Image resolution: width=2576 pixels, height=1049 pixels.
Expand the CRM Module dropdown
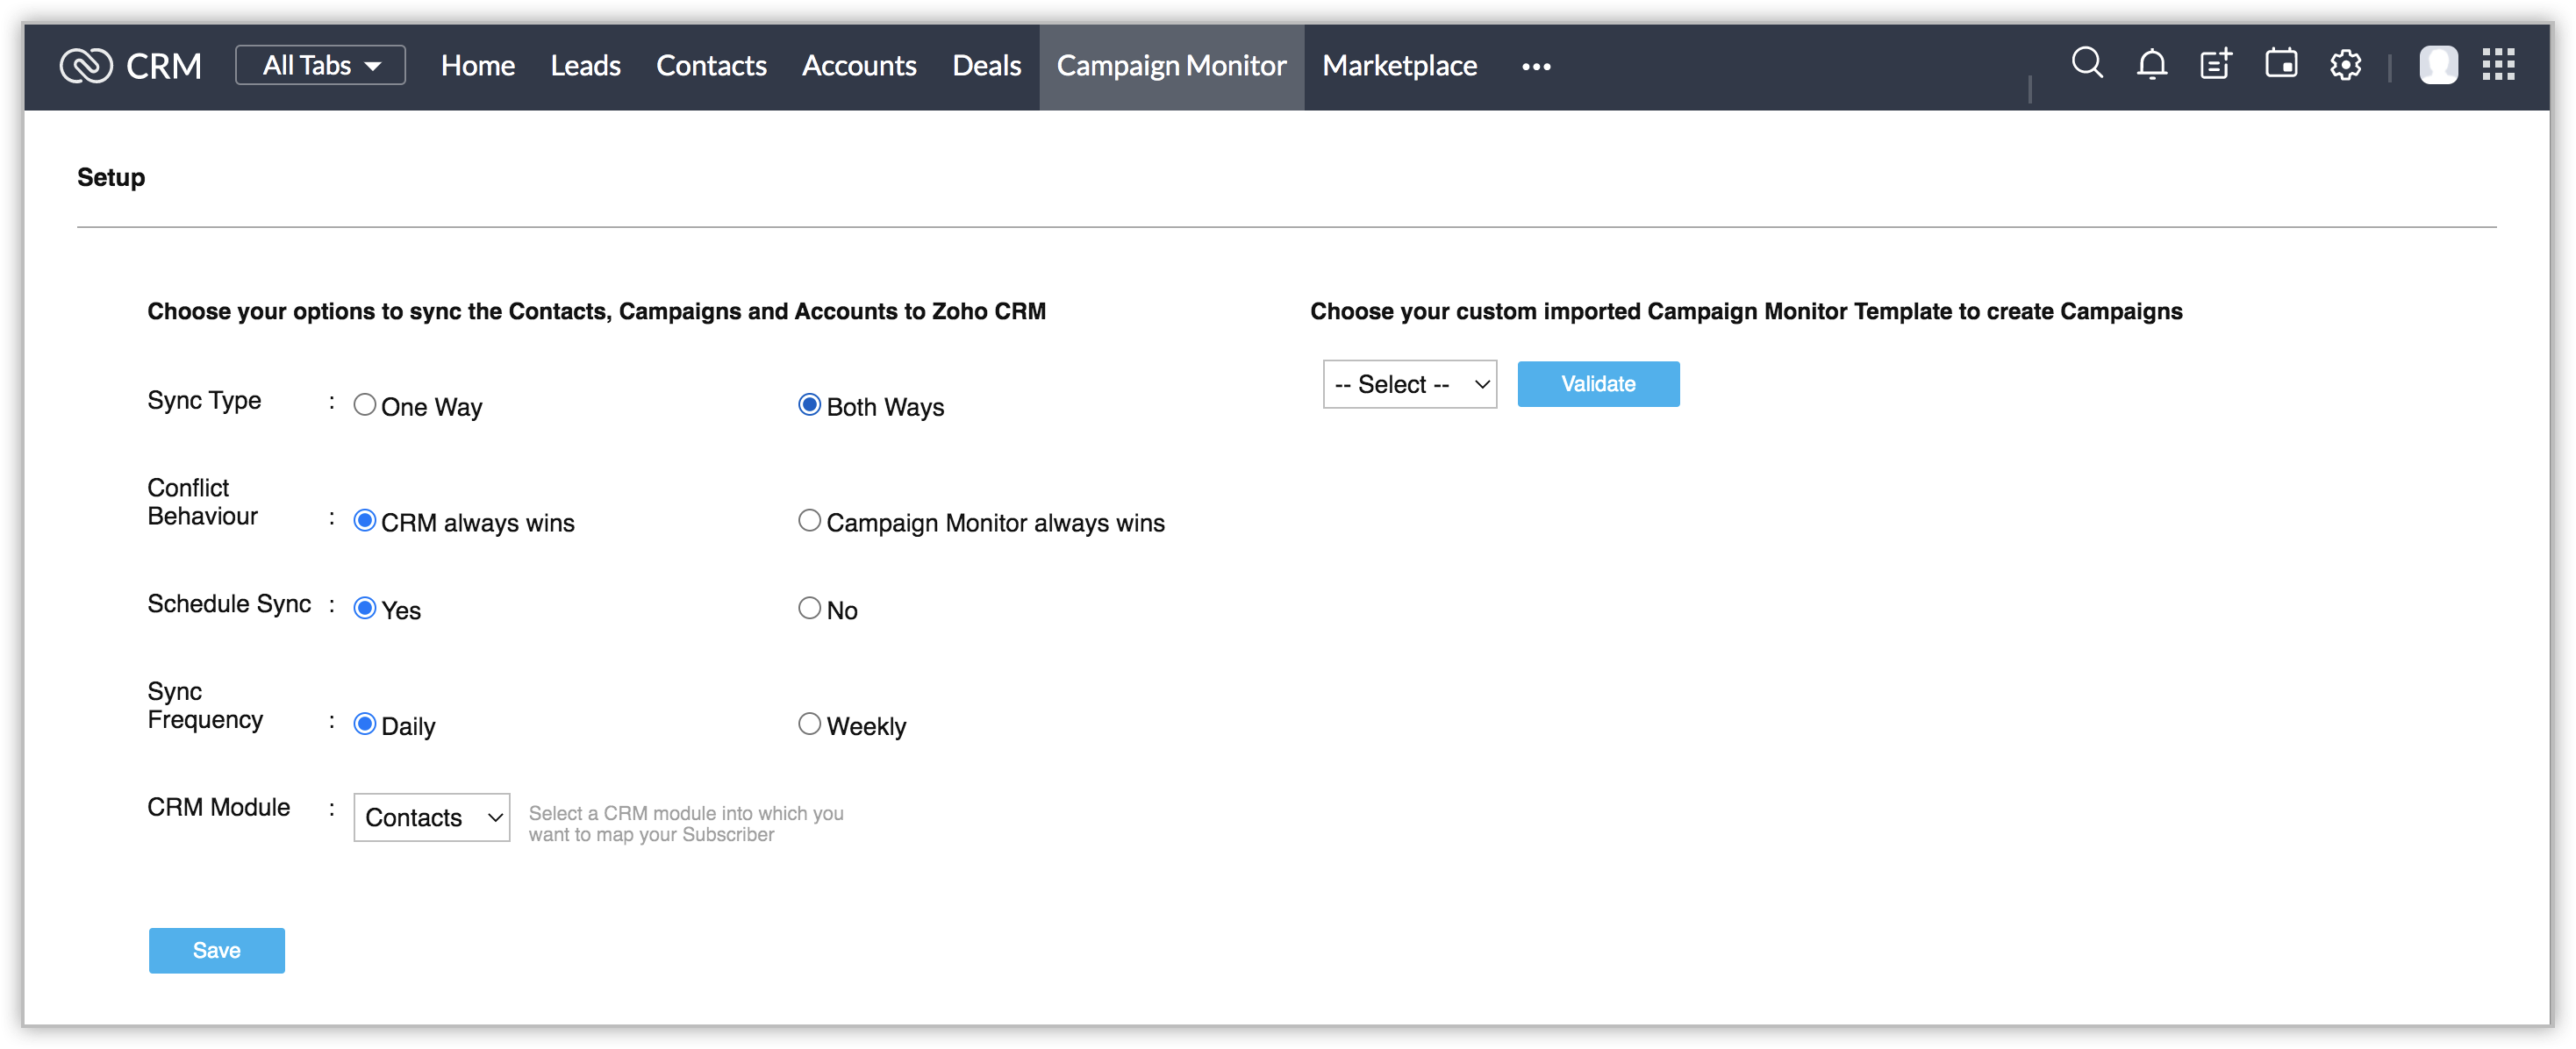432,816
